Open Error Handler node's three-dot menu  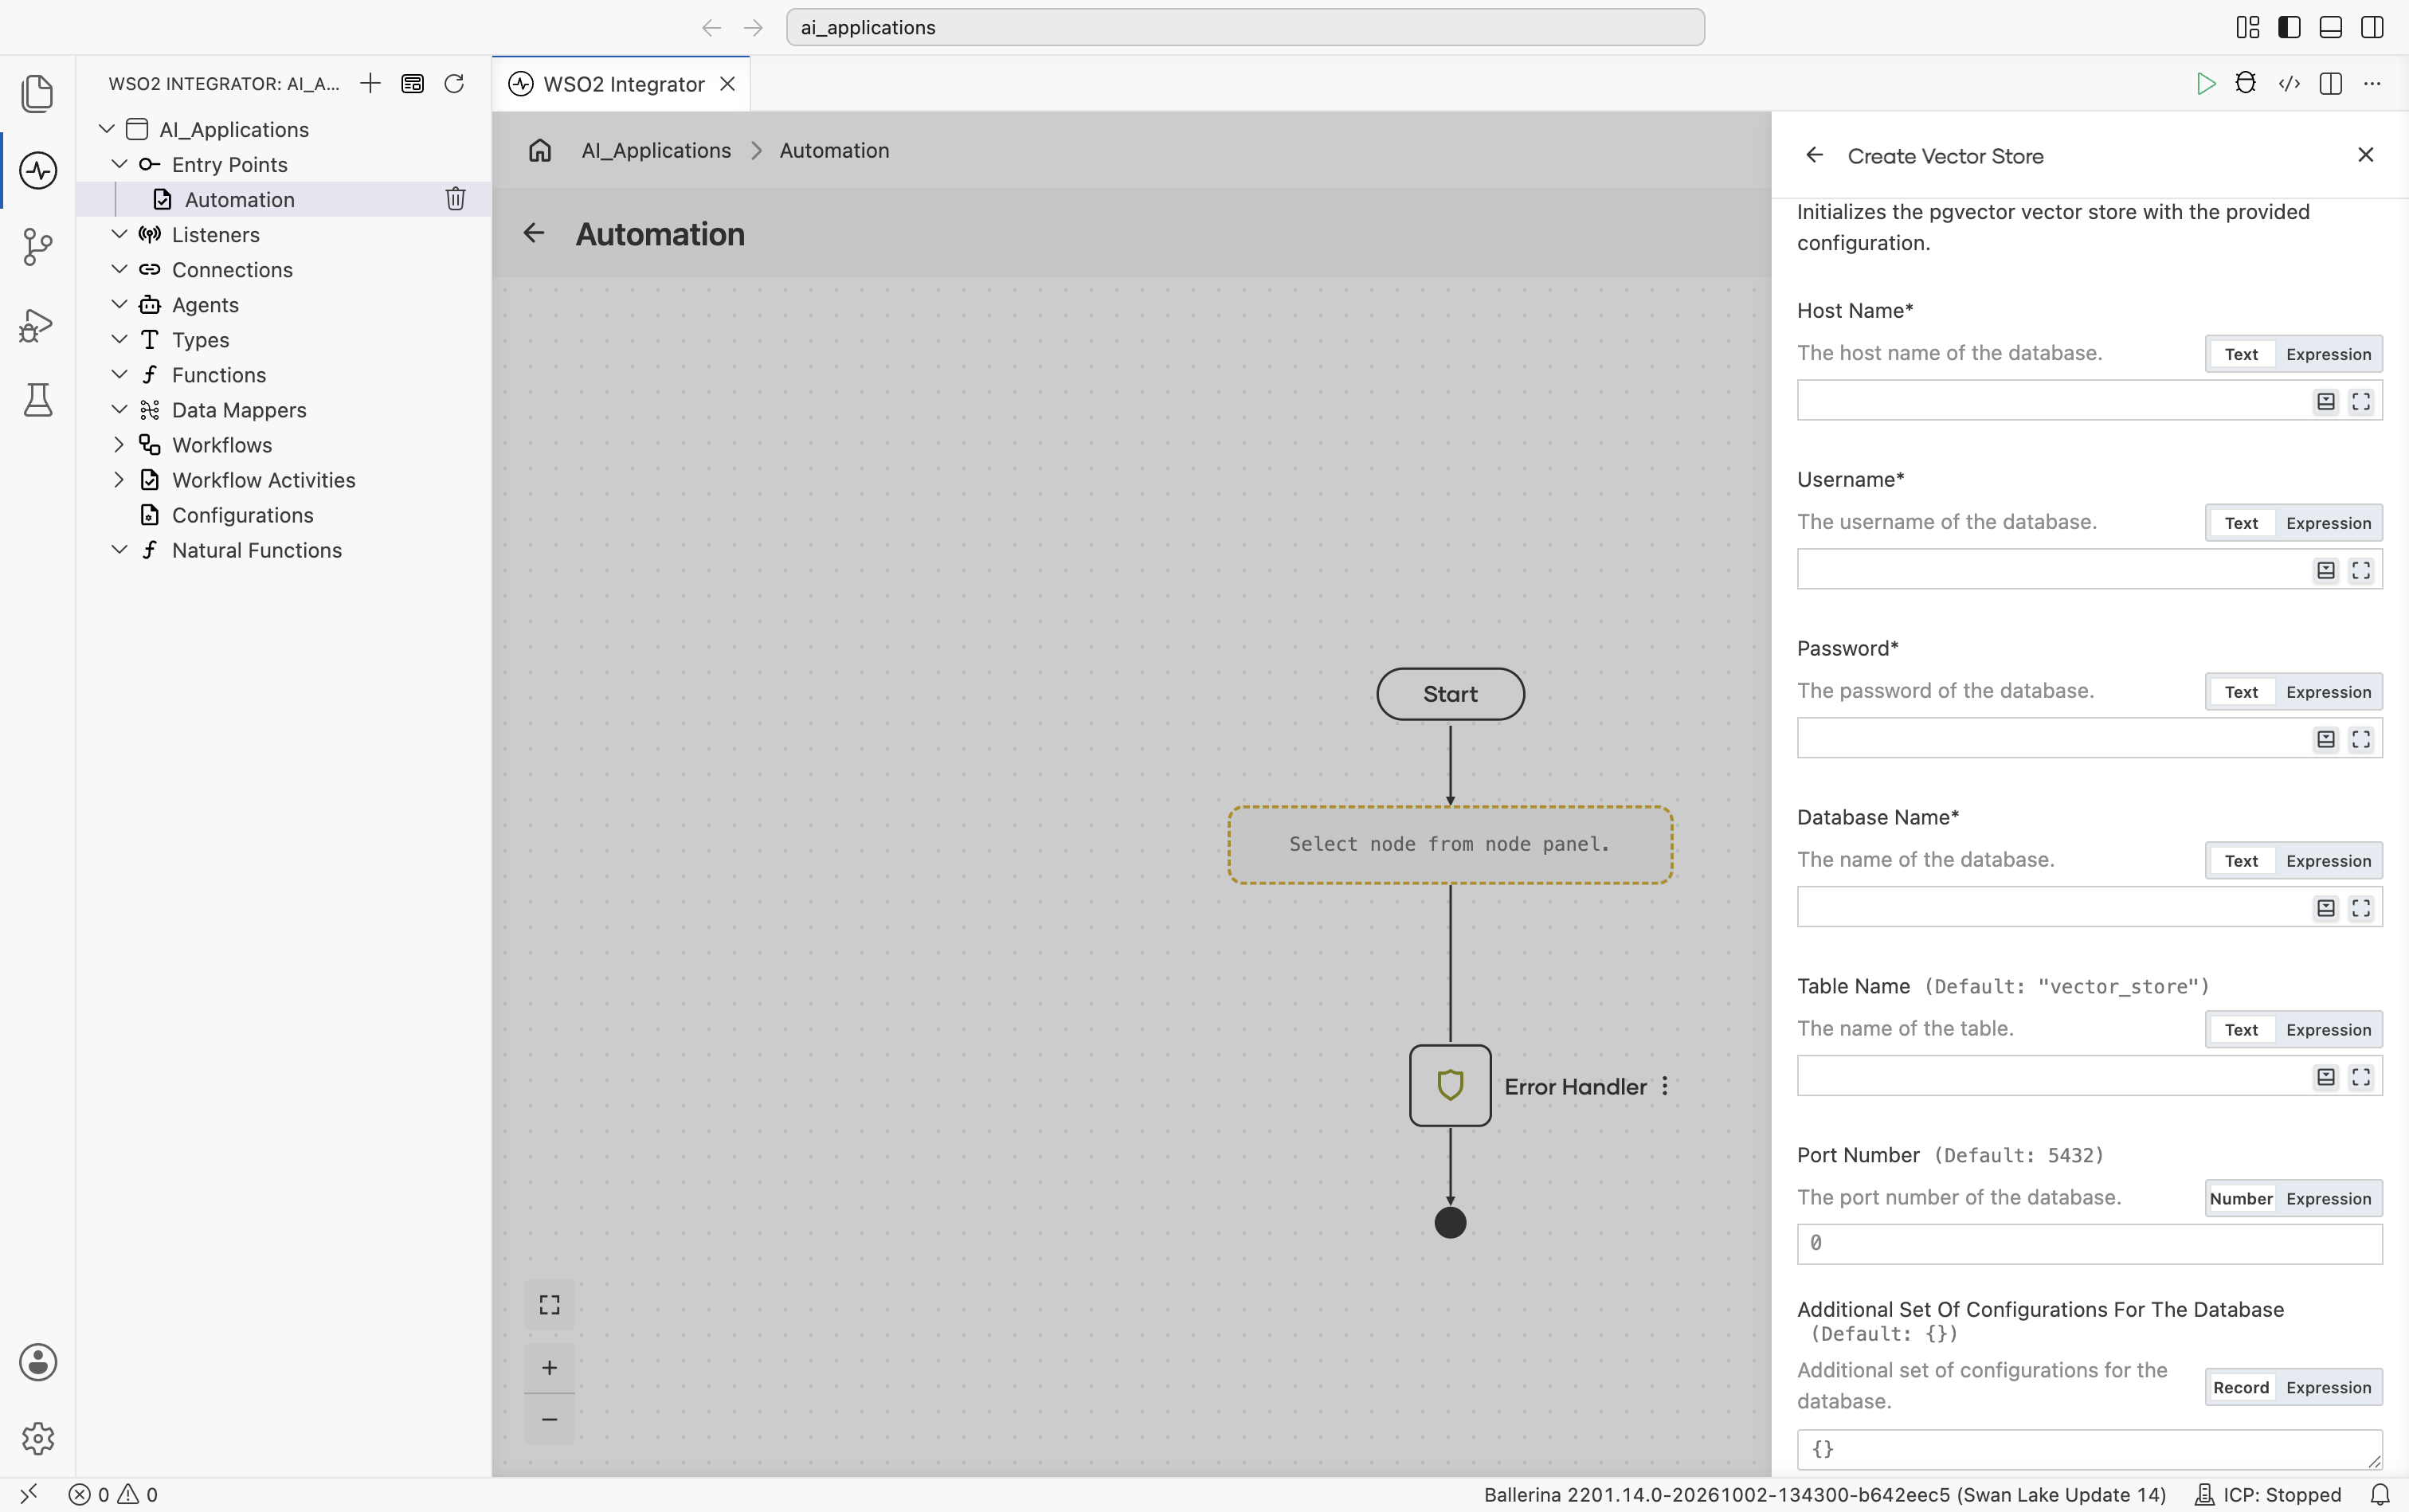1665,1086
